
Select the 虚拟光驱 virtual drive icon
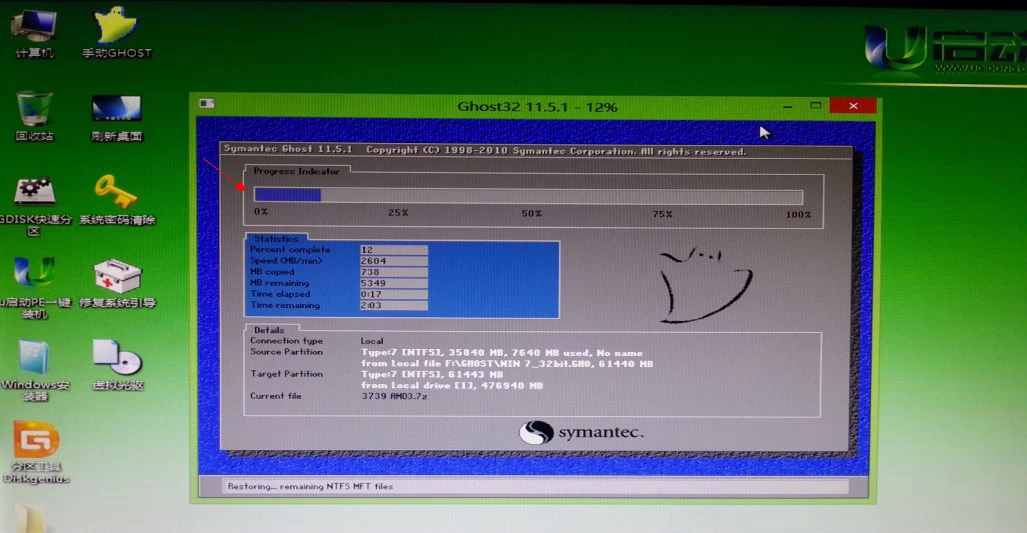click(117, 357)
